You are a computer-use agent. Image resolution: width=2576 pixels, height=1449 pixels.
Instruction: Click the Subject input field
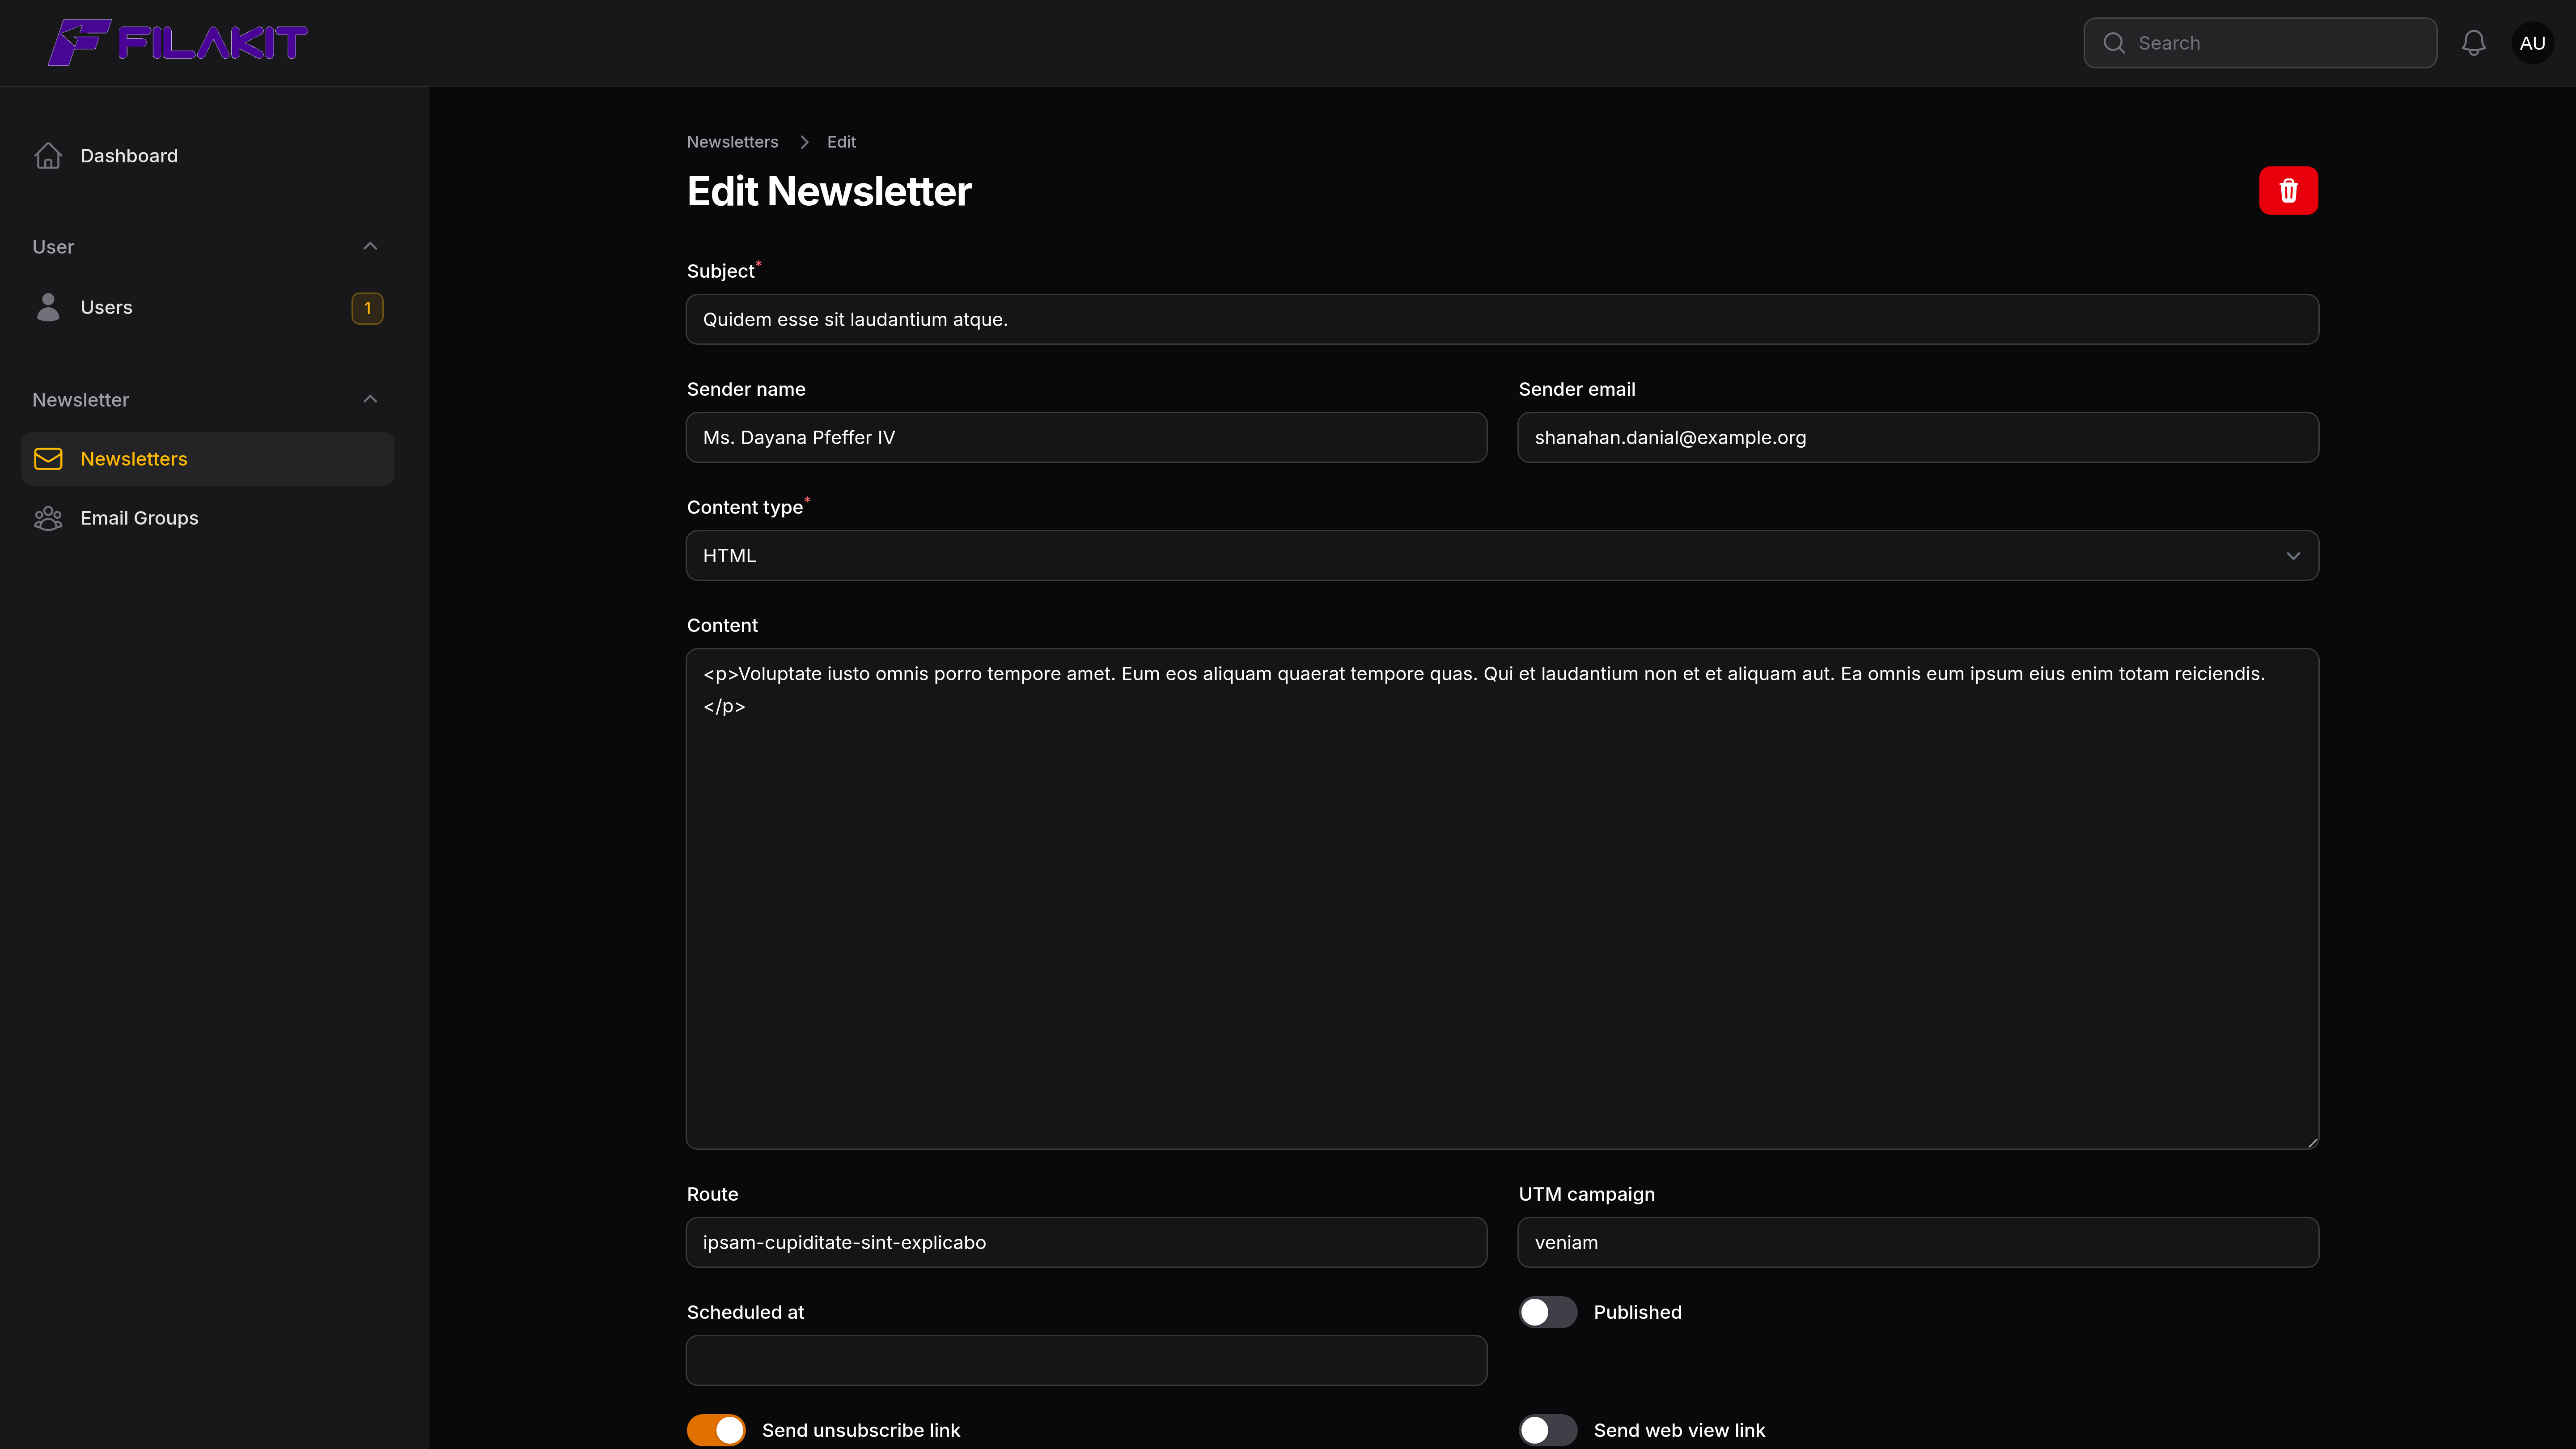tap(1502, 319)
